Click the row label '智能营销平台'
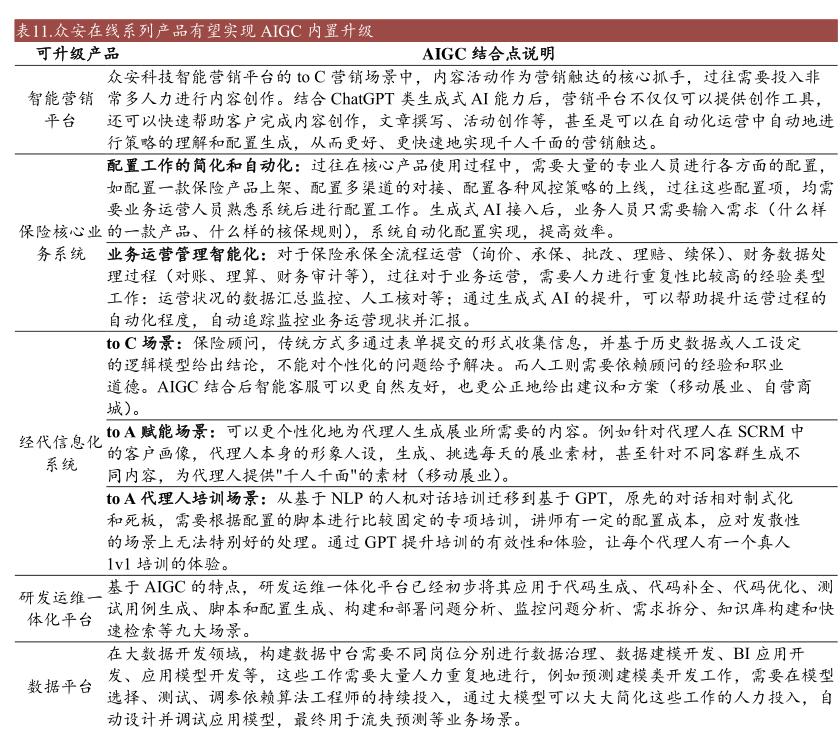 click(60, 110)
